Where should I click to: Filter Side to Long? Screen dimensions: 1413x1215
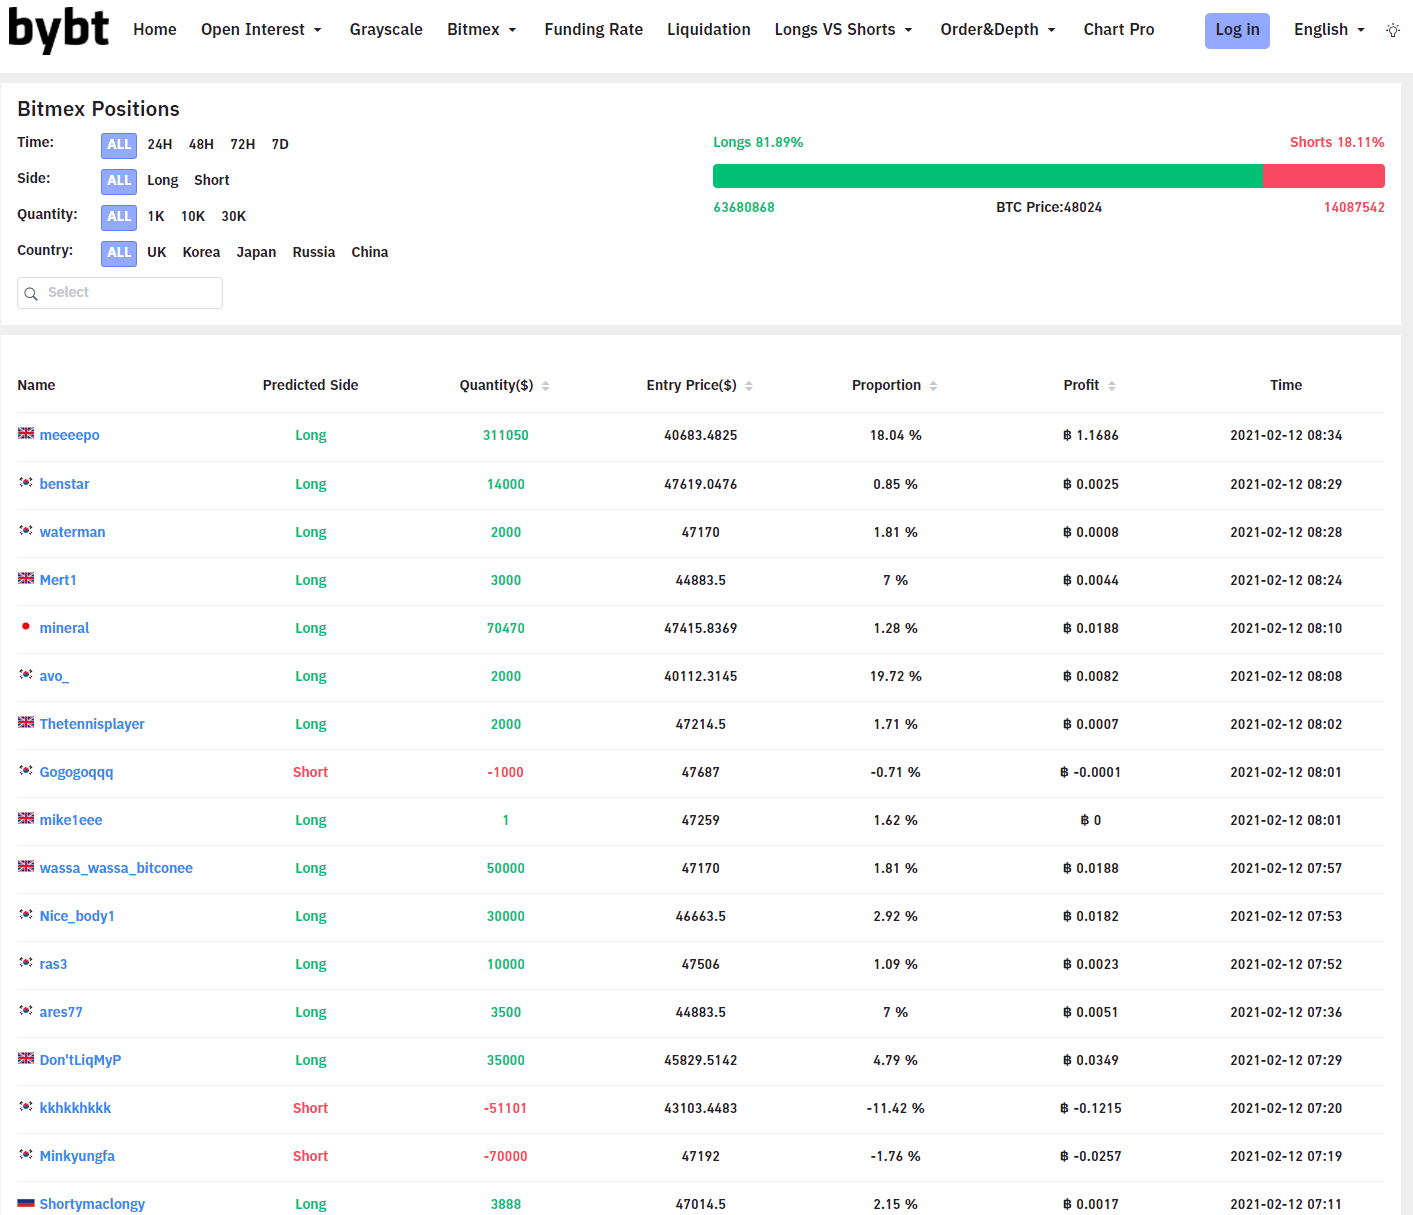[x=163, y=181]
